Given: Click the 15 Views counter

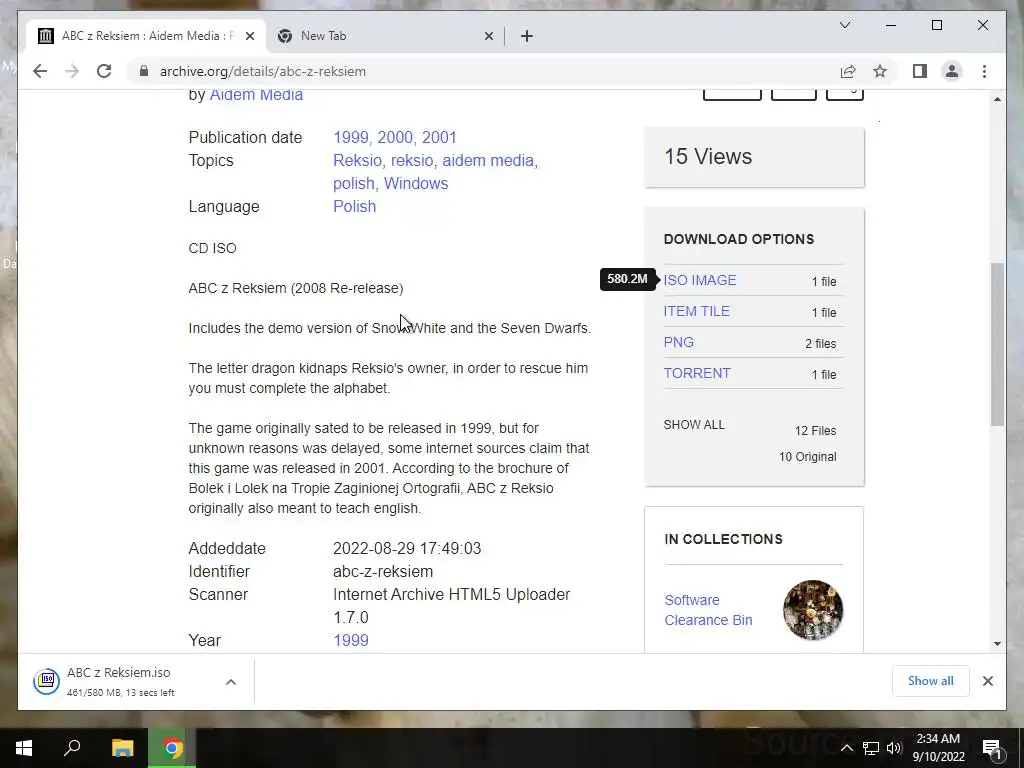Looking at the screenshot, I should pyautogui.click(x=754, y=157).
